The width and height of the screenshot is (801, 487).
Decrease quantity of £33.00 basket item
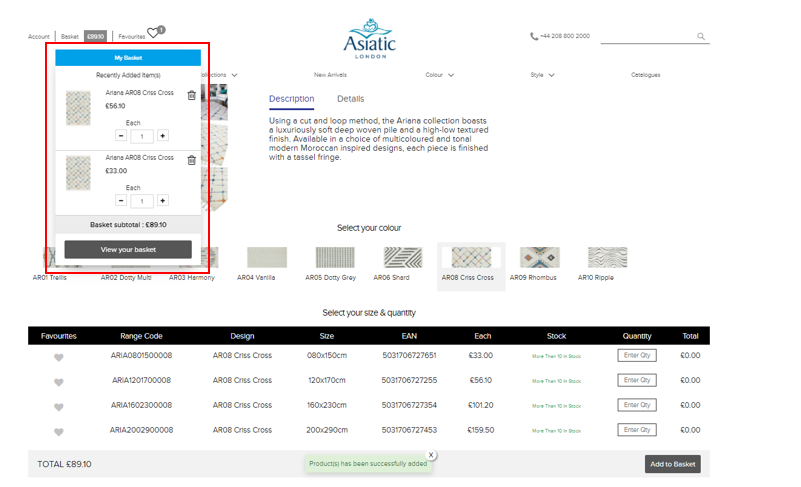tap(121, 201)
